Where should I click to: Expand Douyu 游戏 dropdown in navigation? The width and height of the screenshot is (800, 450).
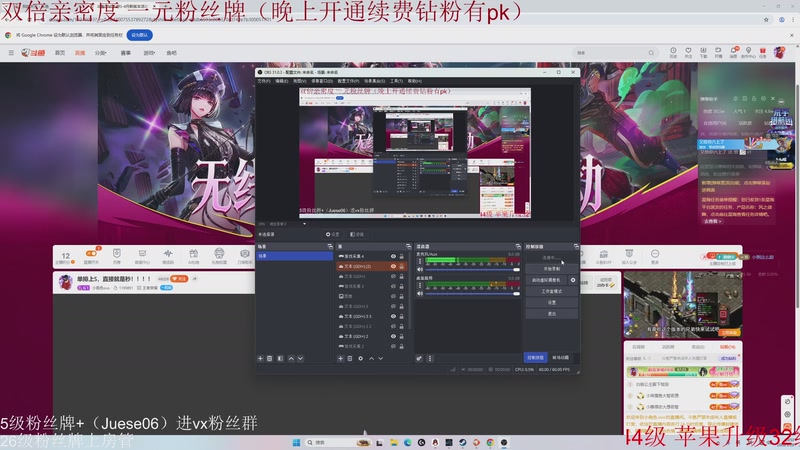[149, 53]
